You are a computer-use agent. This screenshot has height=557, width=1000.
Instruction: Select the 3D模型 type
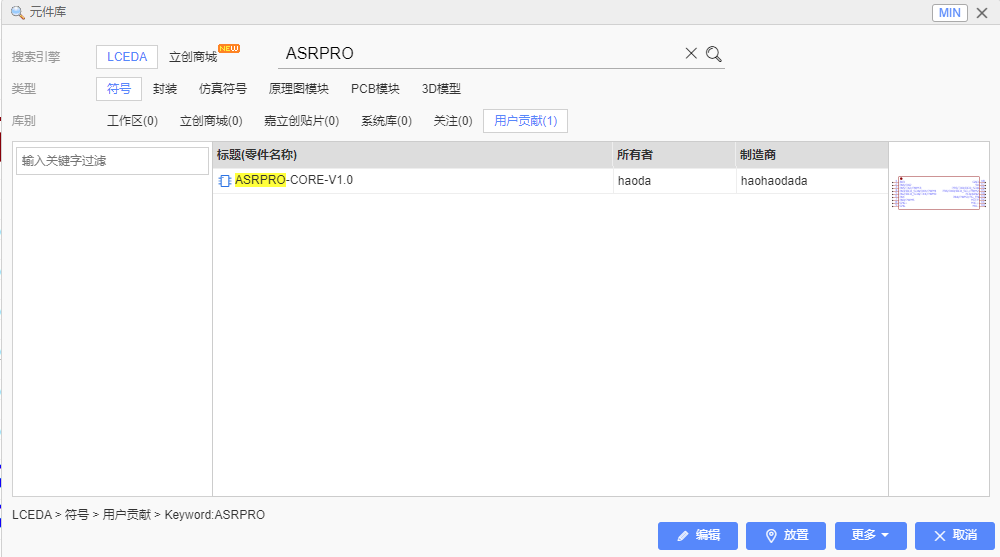pyautogui.click(x=441, y=89)
